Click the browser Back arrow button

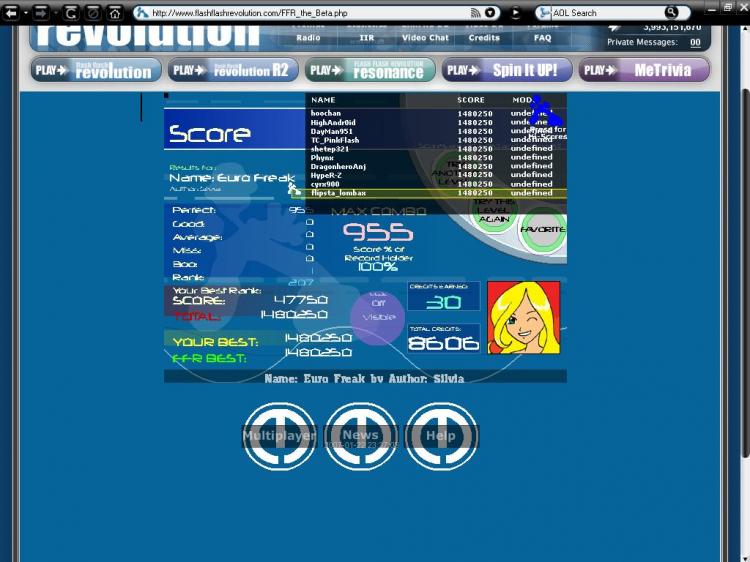pyautogui.click(x=11, y=13)
